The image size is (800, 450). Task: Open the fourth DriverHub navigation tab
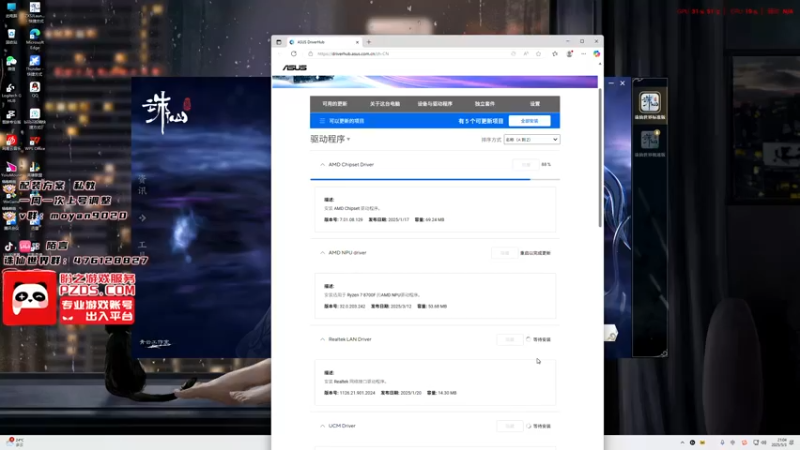[x=485, y=104]
